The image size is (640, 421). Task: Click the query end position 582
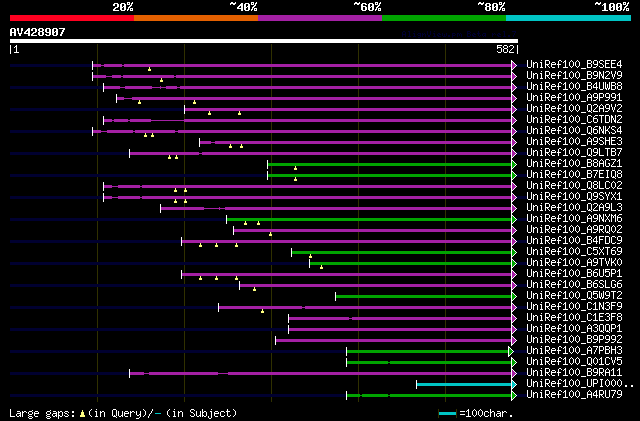[505, 49]
